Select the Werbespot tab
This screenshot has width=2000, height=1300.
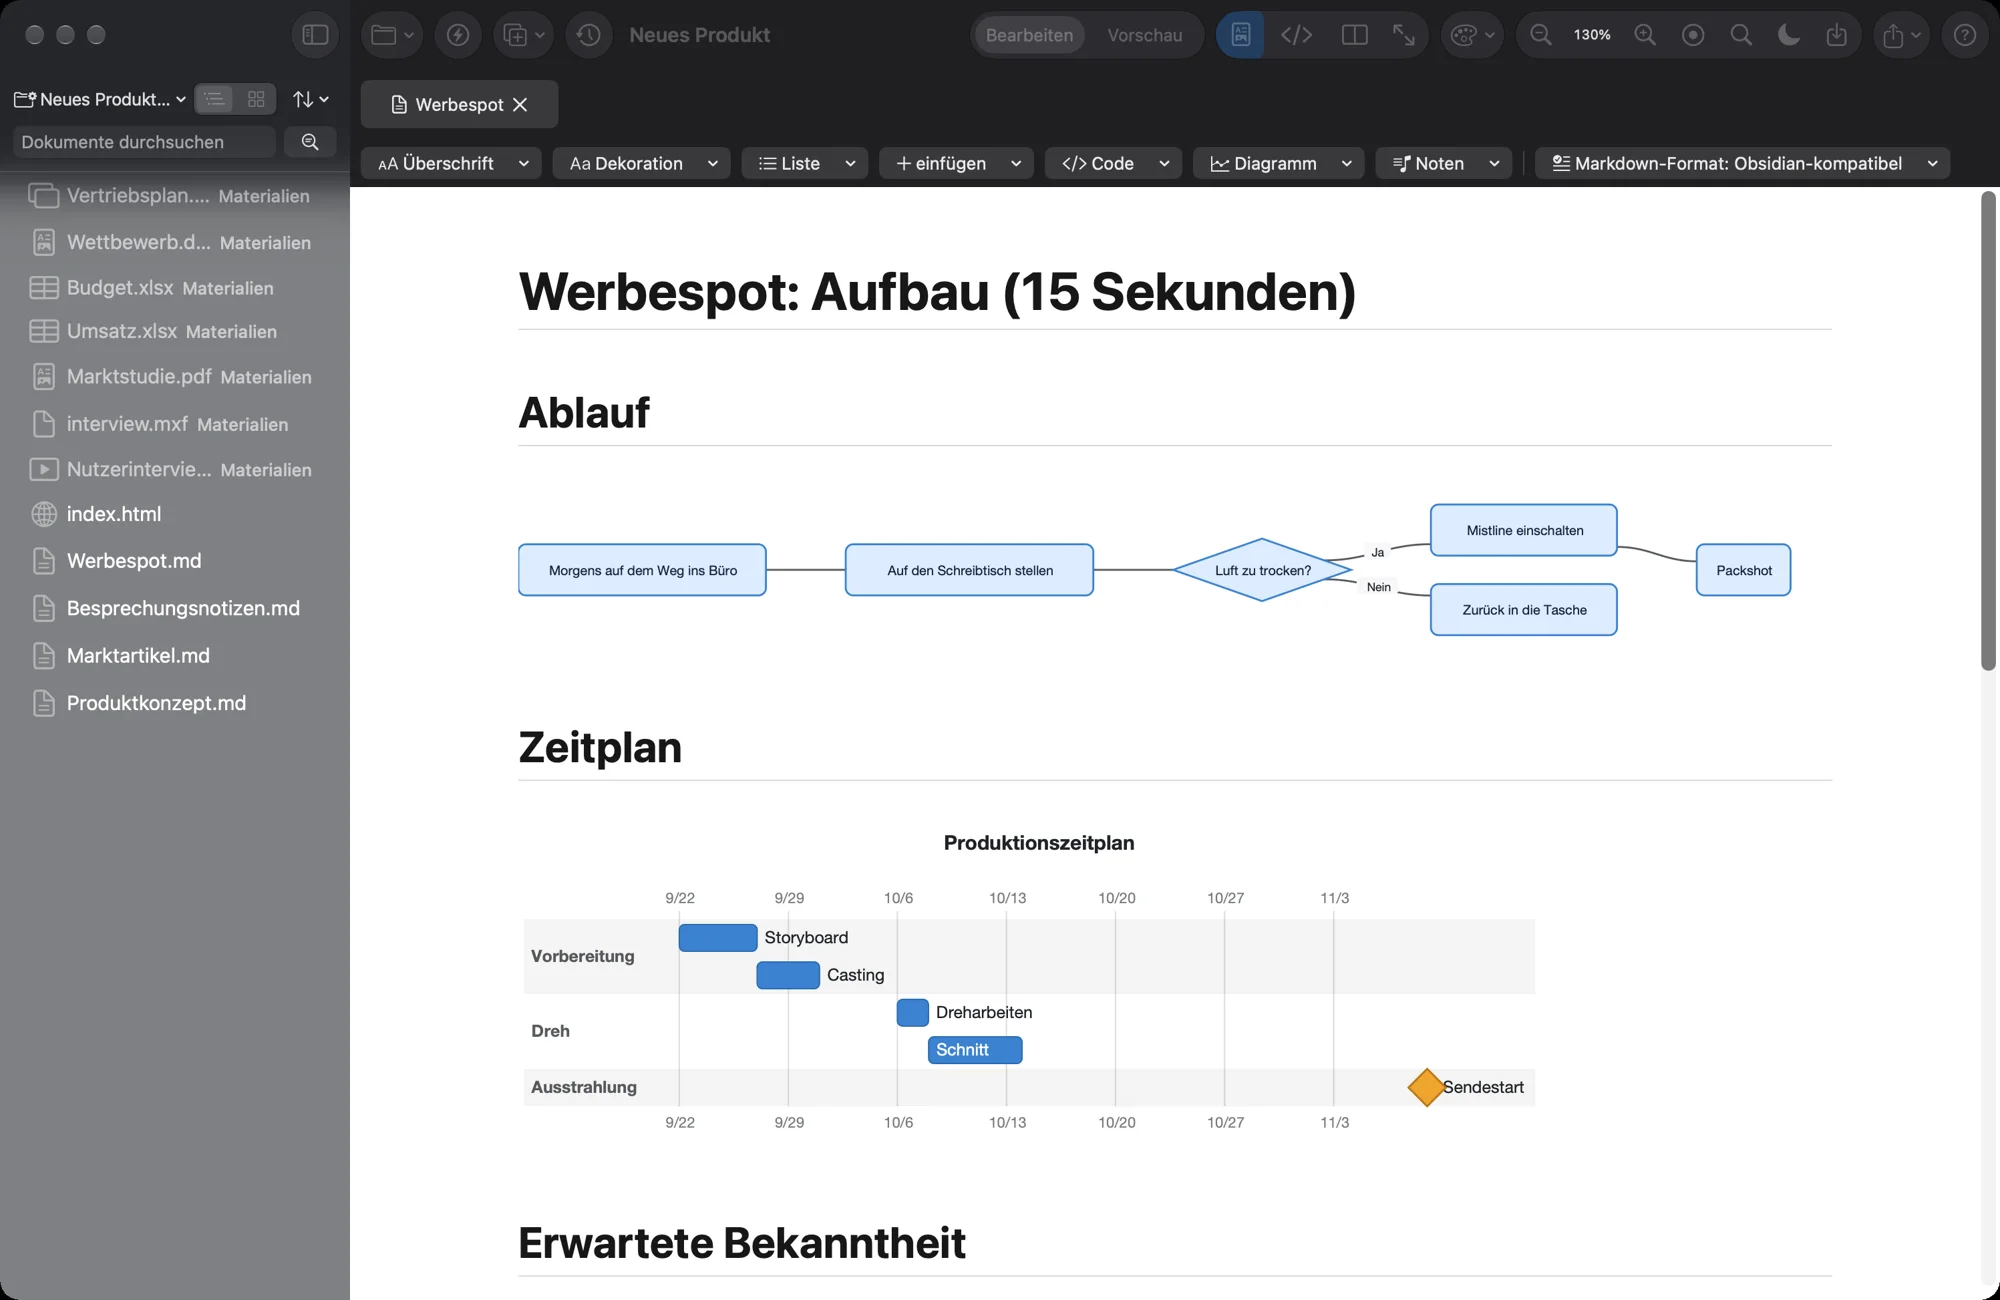coord(459,104)
